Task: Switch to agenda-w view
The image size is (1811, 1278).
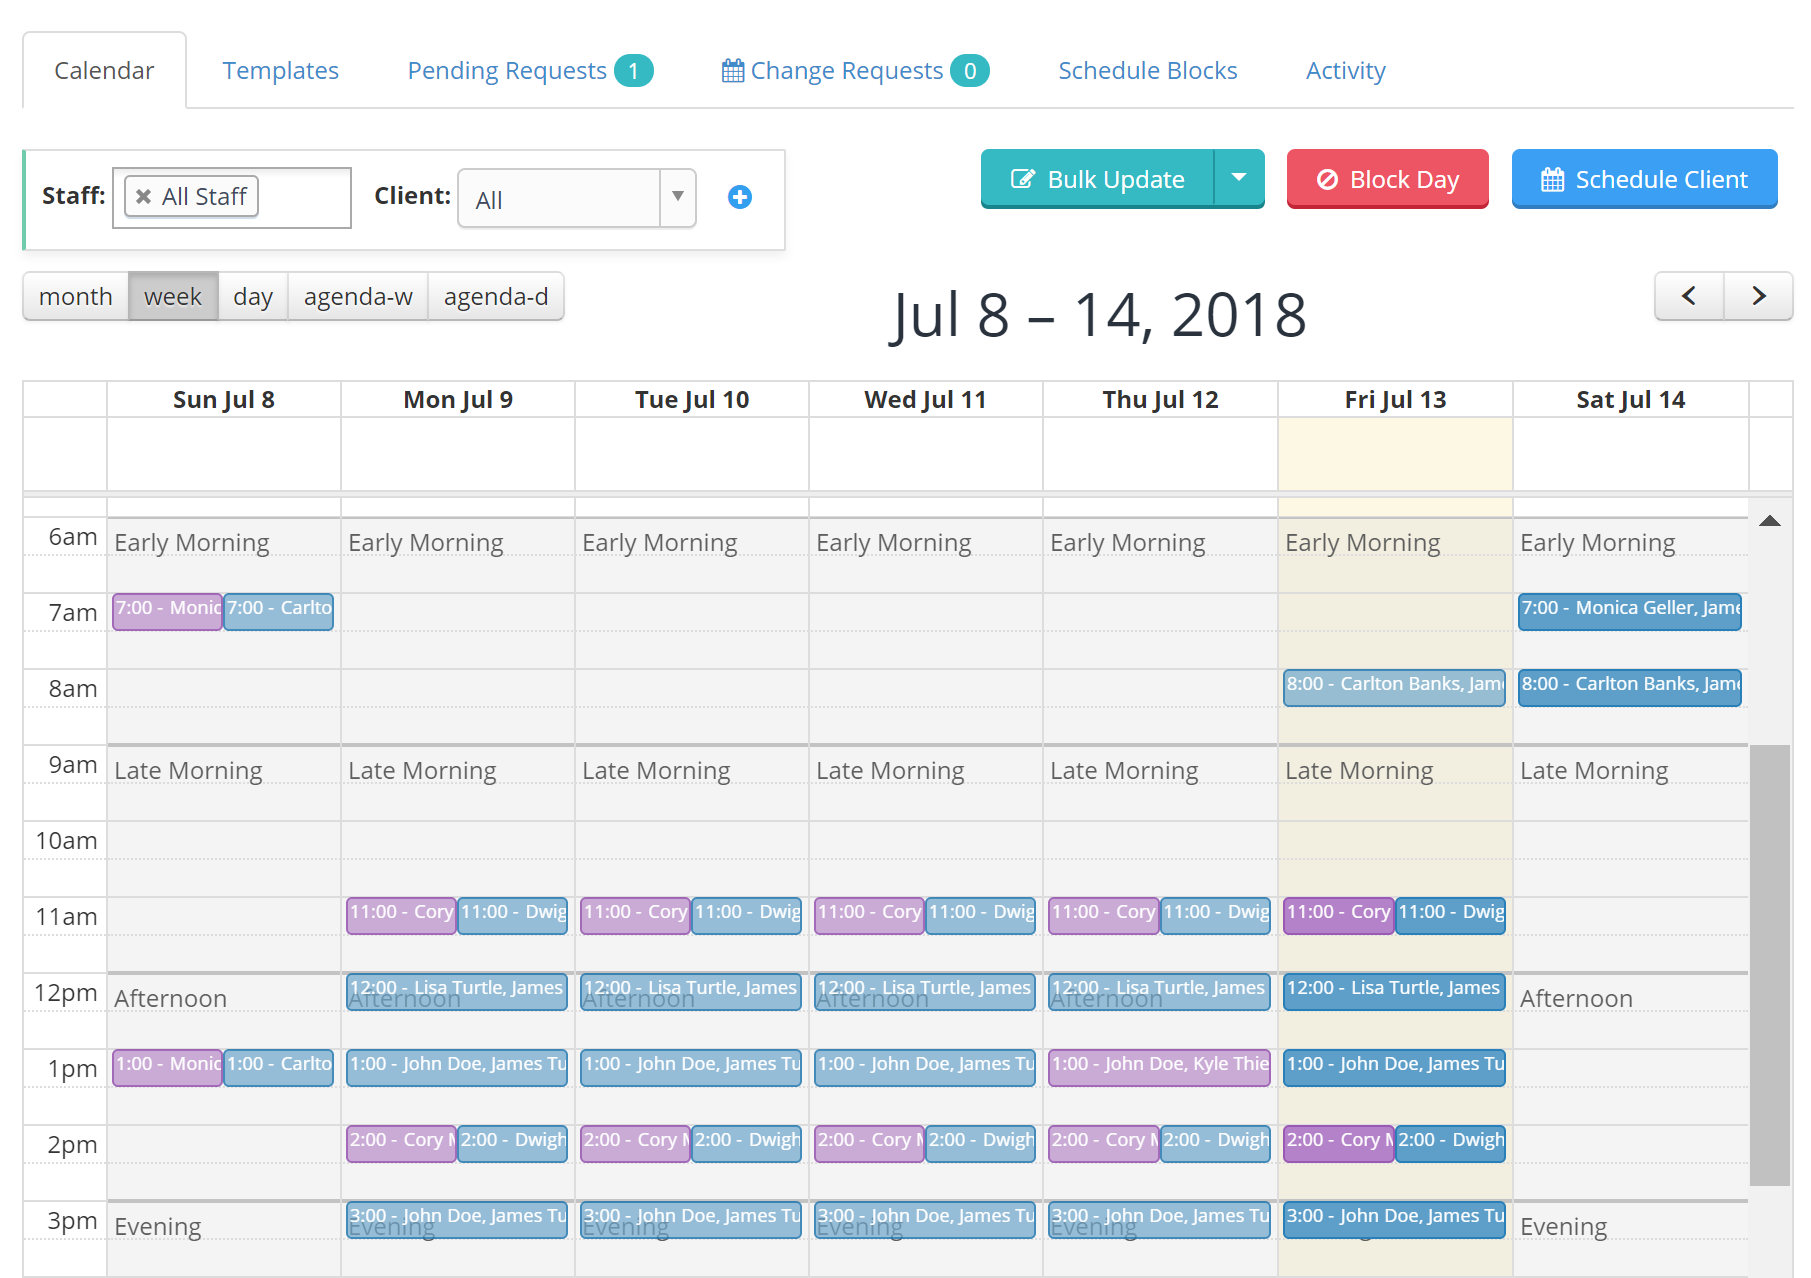Action: [x=358, y=296]
